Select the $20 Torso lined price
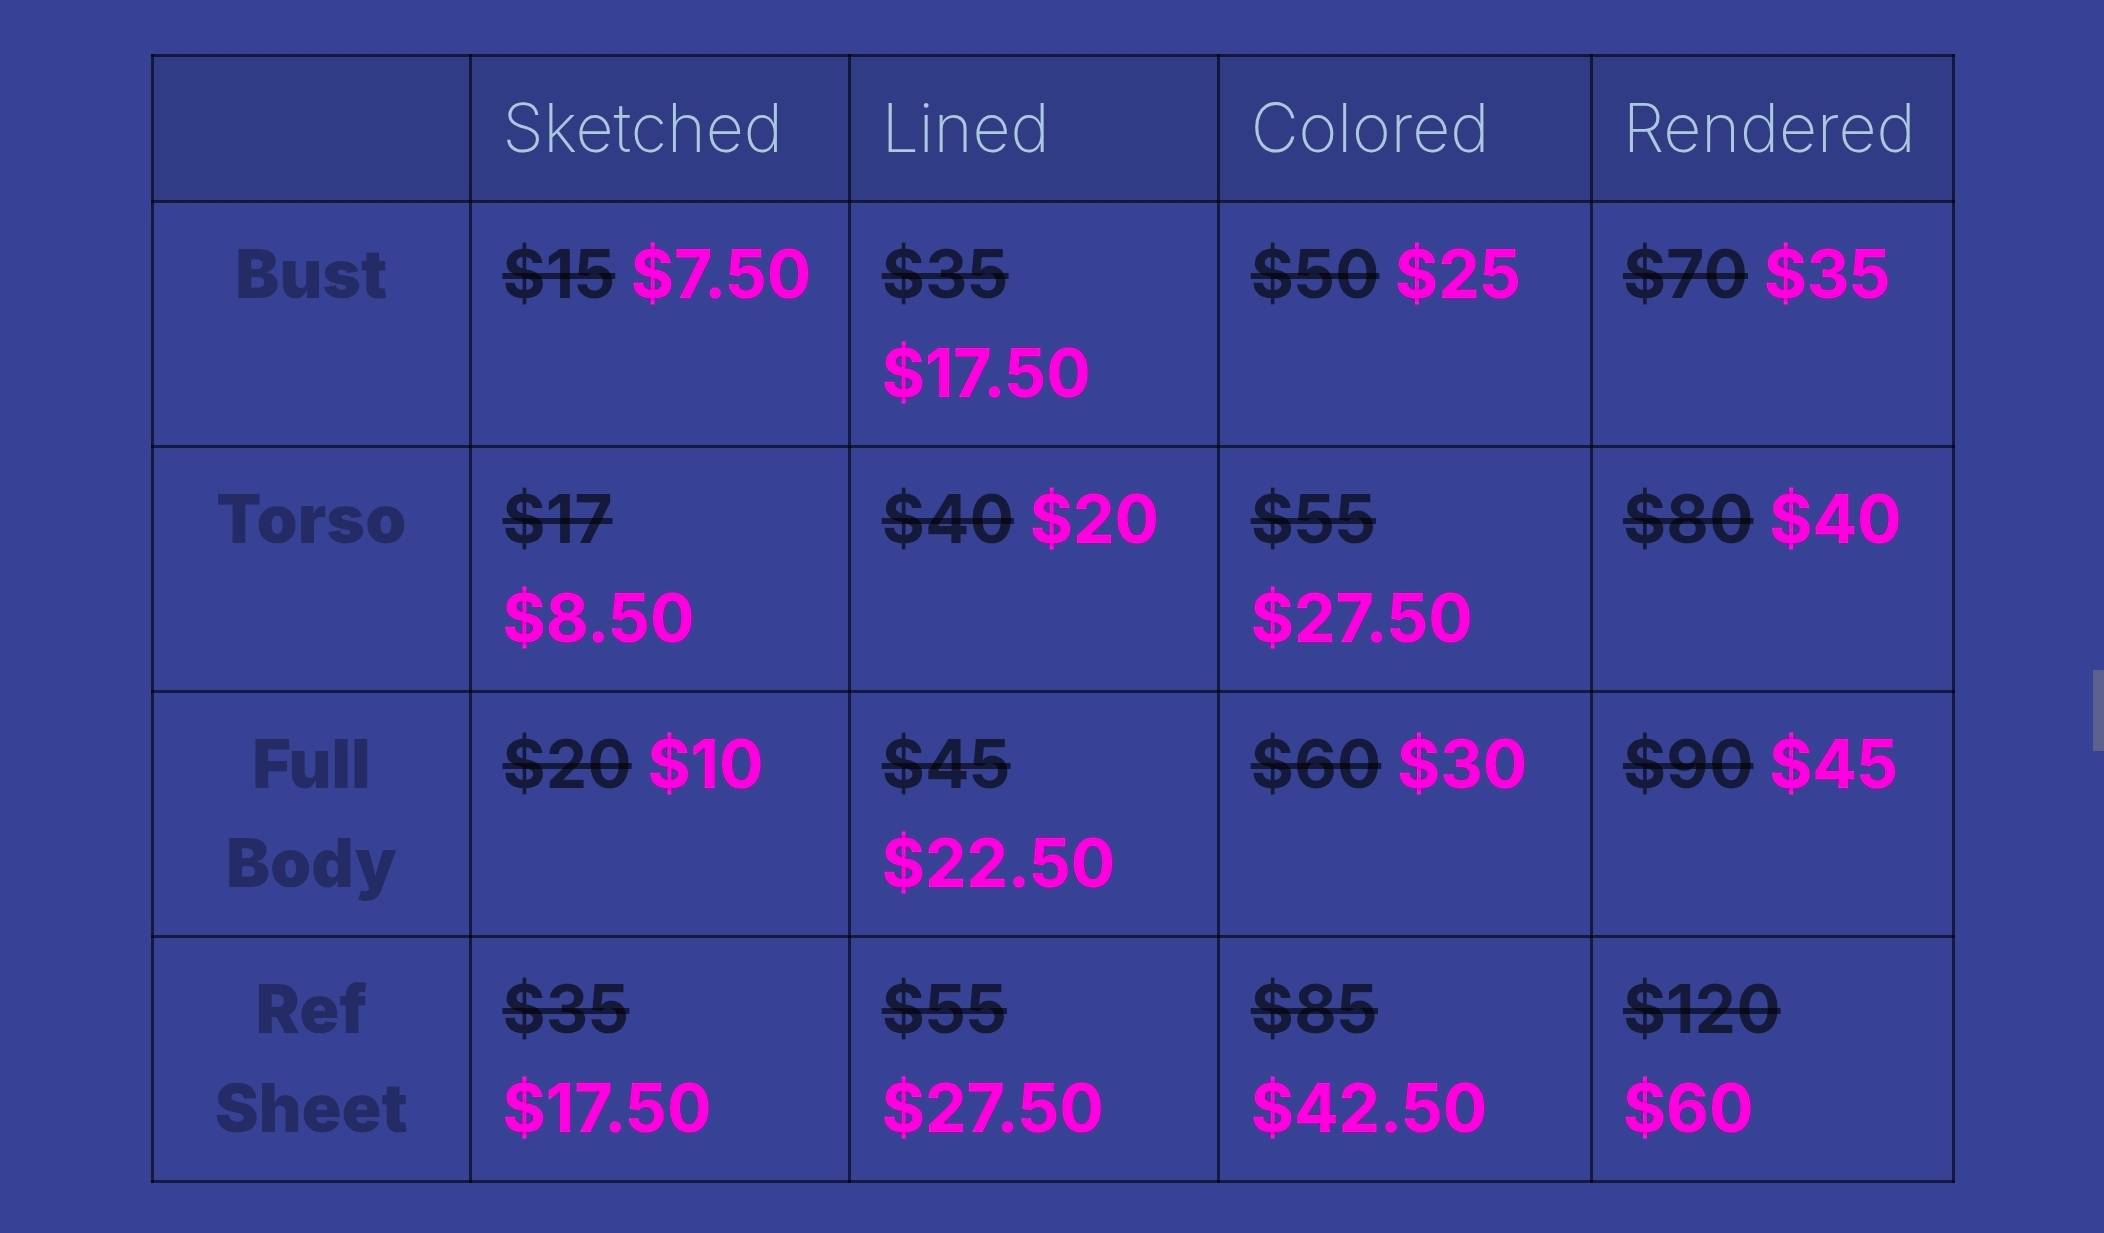The width and height of the screenshot is (2104, 1233). tap(1094, 518)
